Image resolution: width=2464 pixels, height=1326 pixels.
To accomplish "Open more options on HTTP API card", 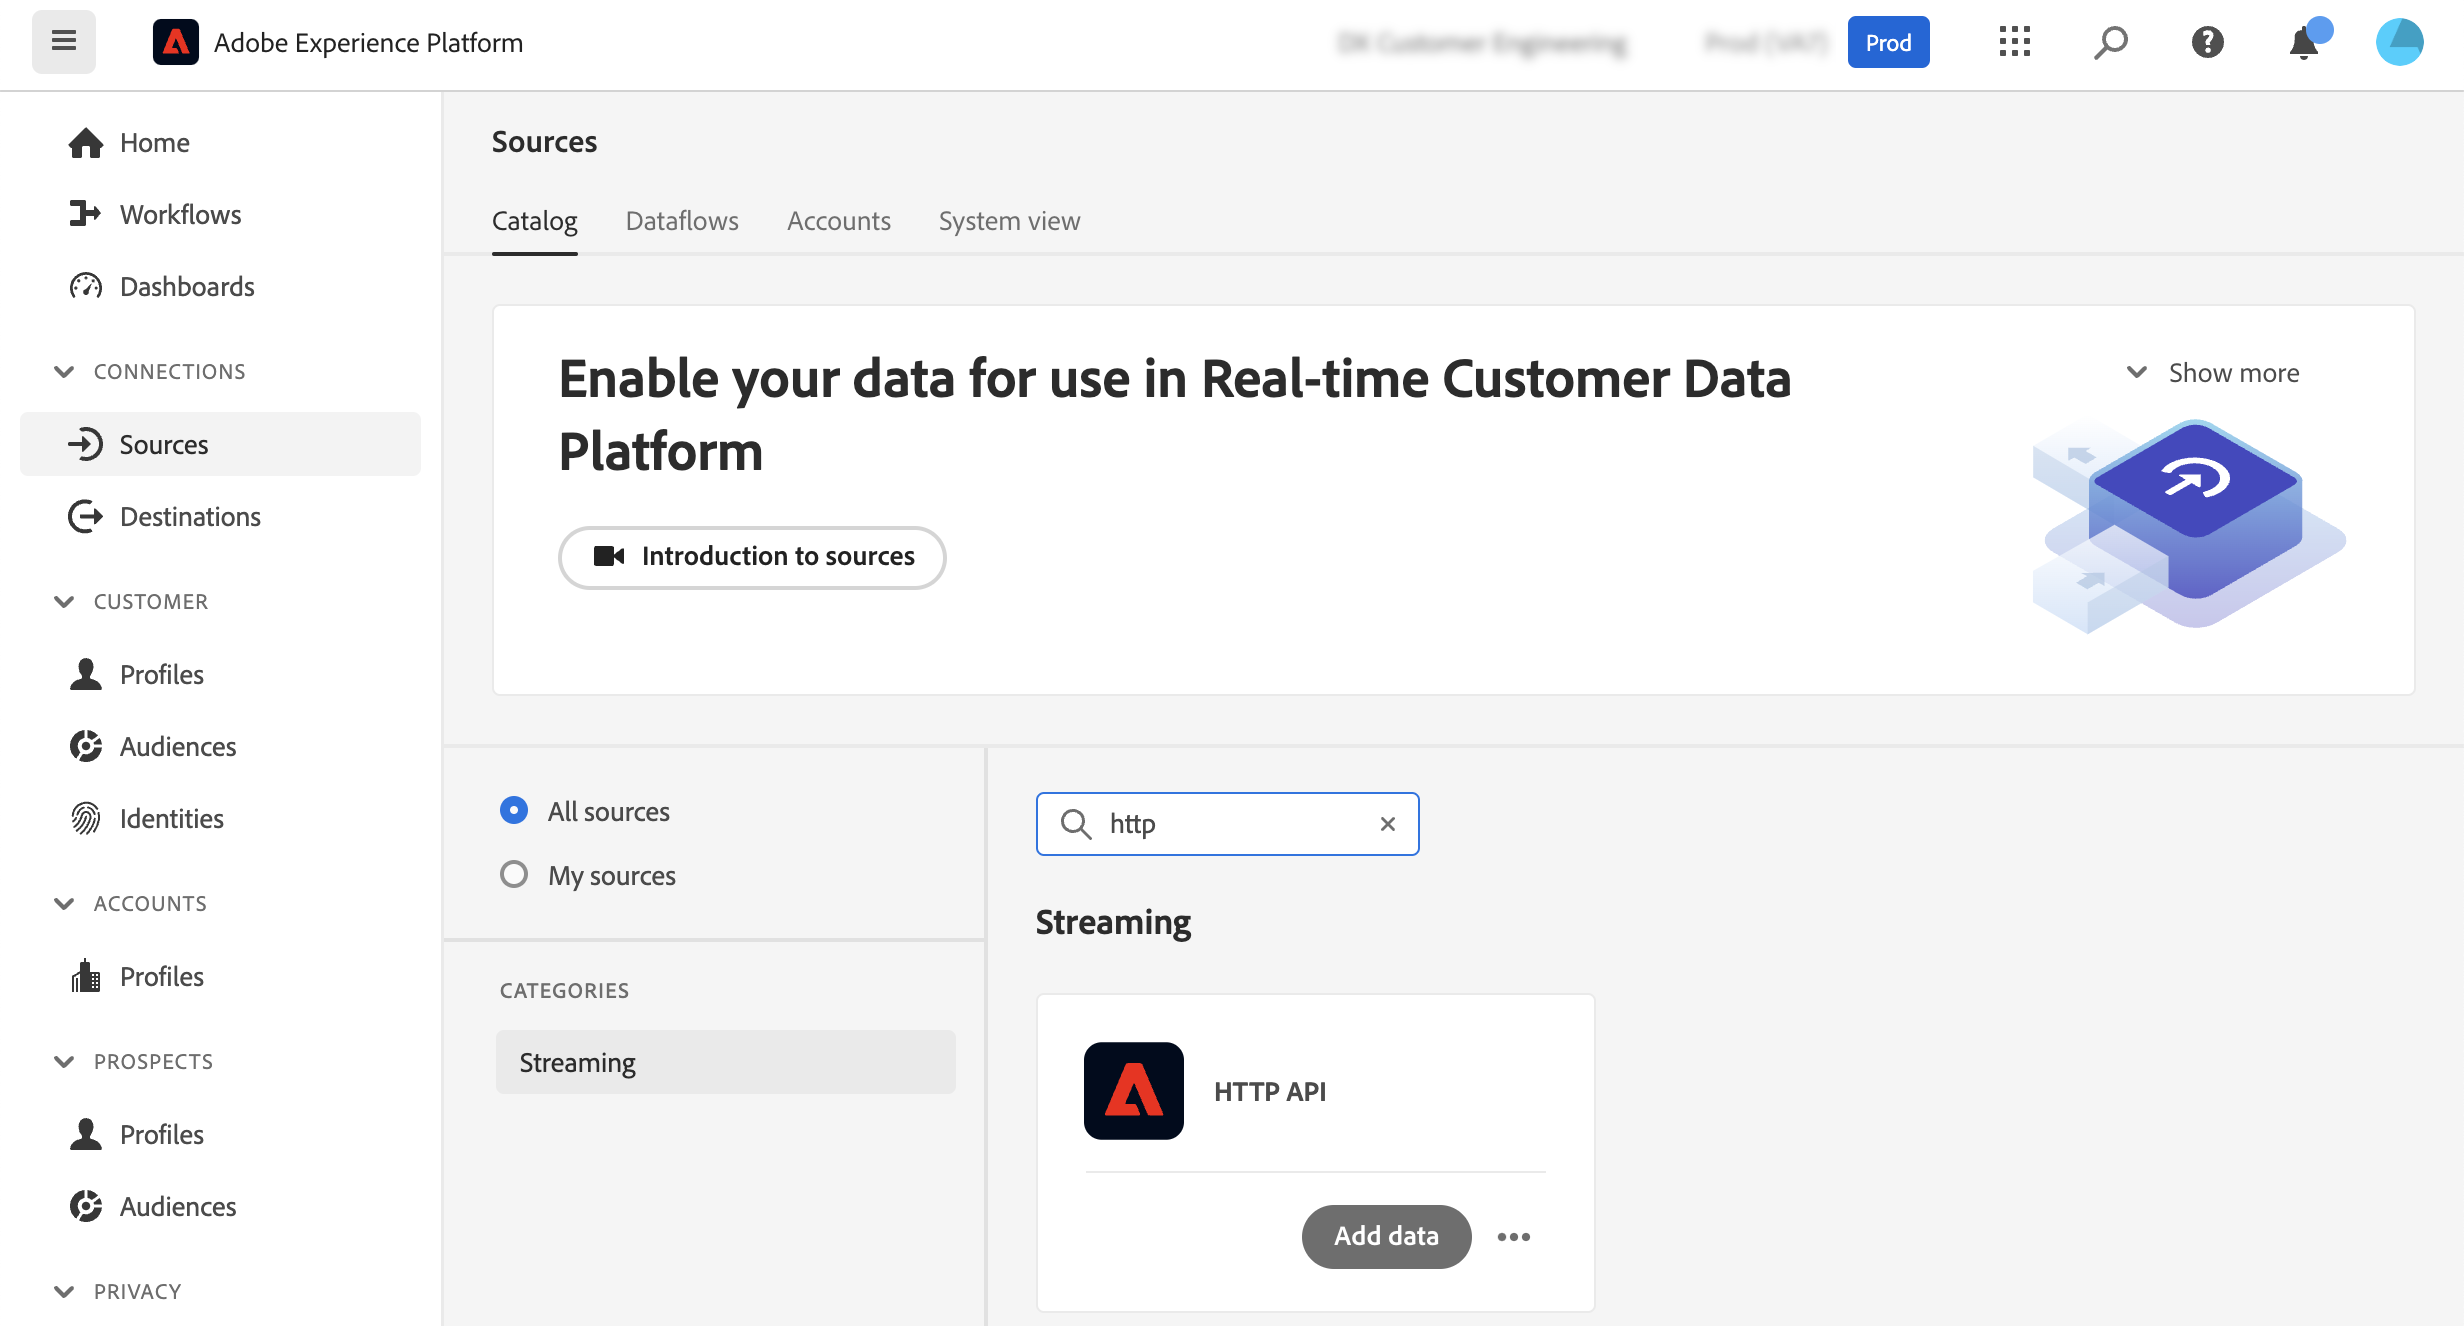I will [x=1514, y=1237].
